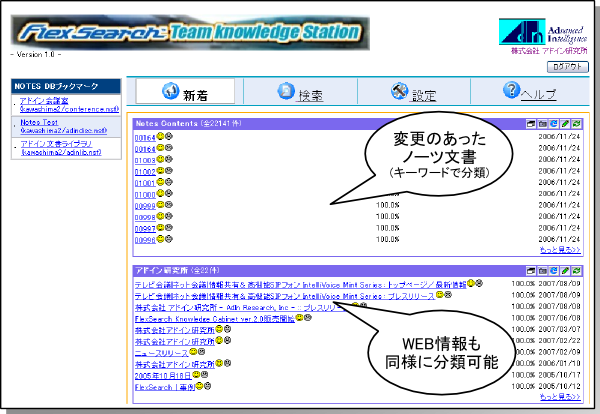This screenshot has height=414, width=600.
Task: Open the Notes Test bookmark link
Action: click(x=64, y=126)
